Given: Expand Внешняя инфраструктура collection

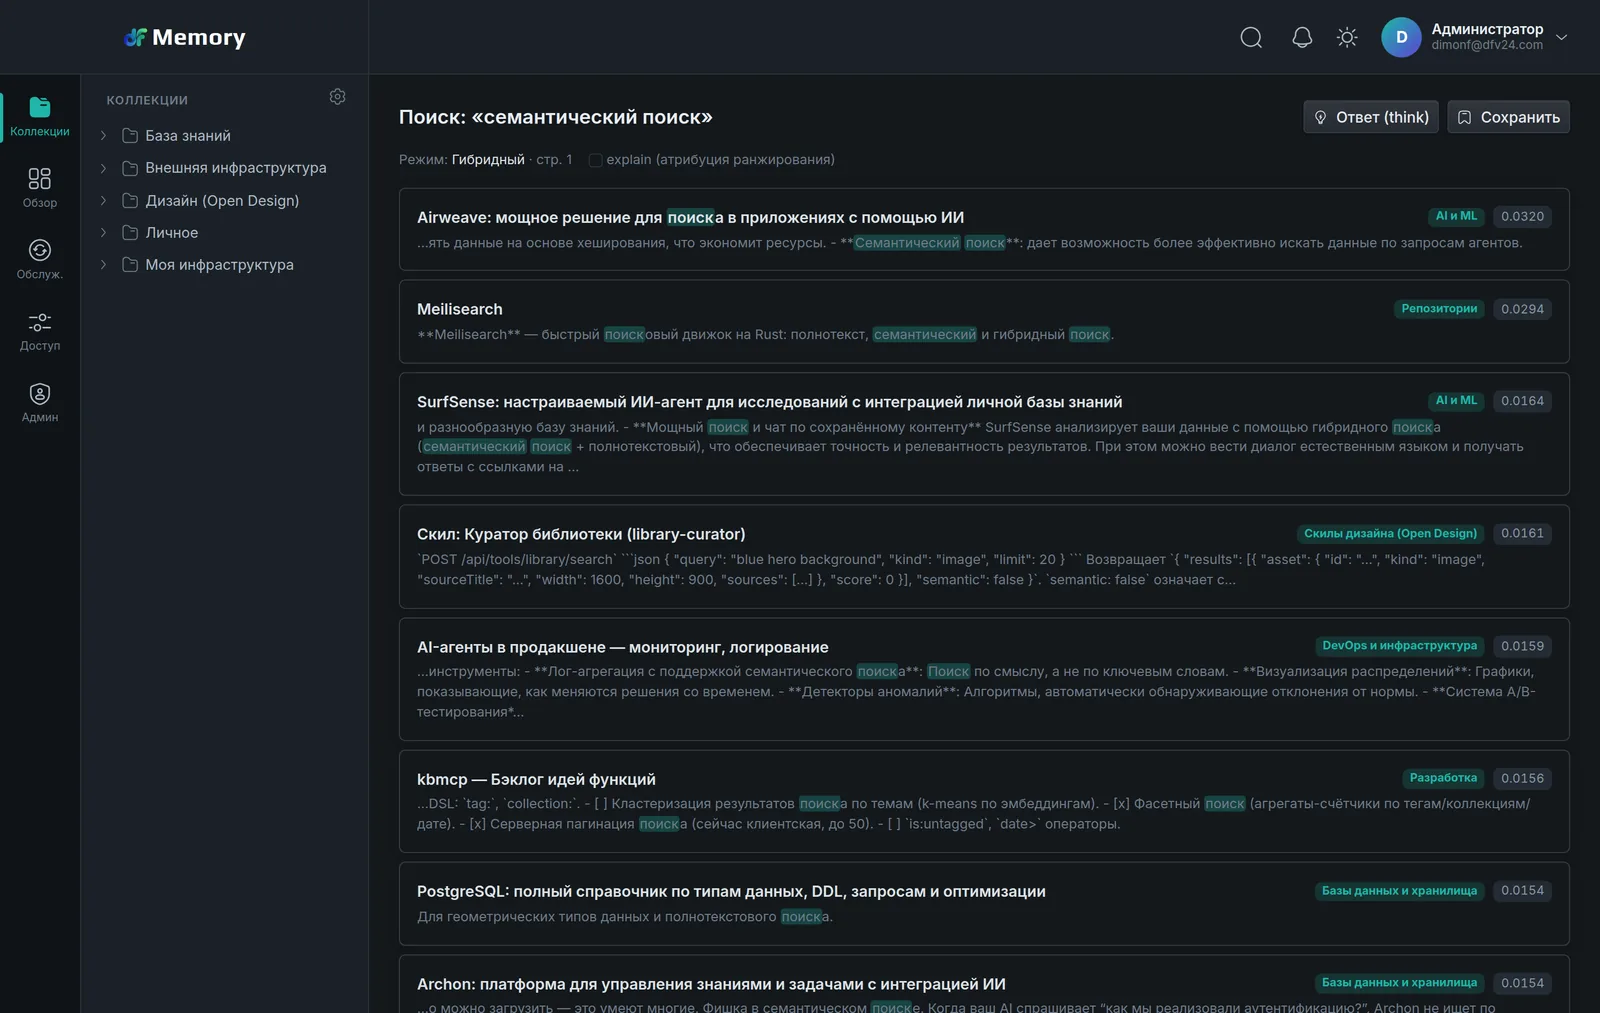Looking at the screenshot, I should pos(103,168).
